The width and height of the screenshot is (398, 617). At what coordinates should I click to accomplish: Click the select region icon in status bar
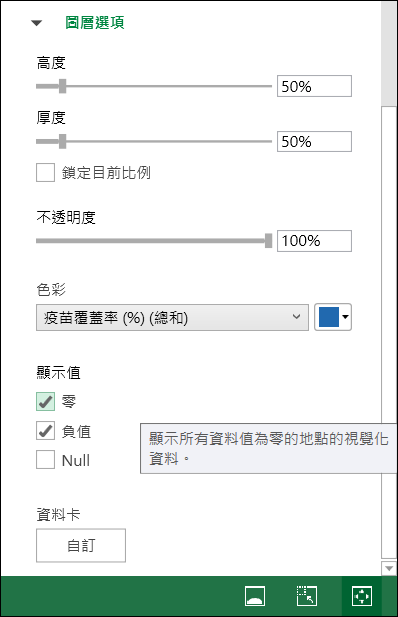point(307,596)
